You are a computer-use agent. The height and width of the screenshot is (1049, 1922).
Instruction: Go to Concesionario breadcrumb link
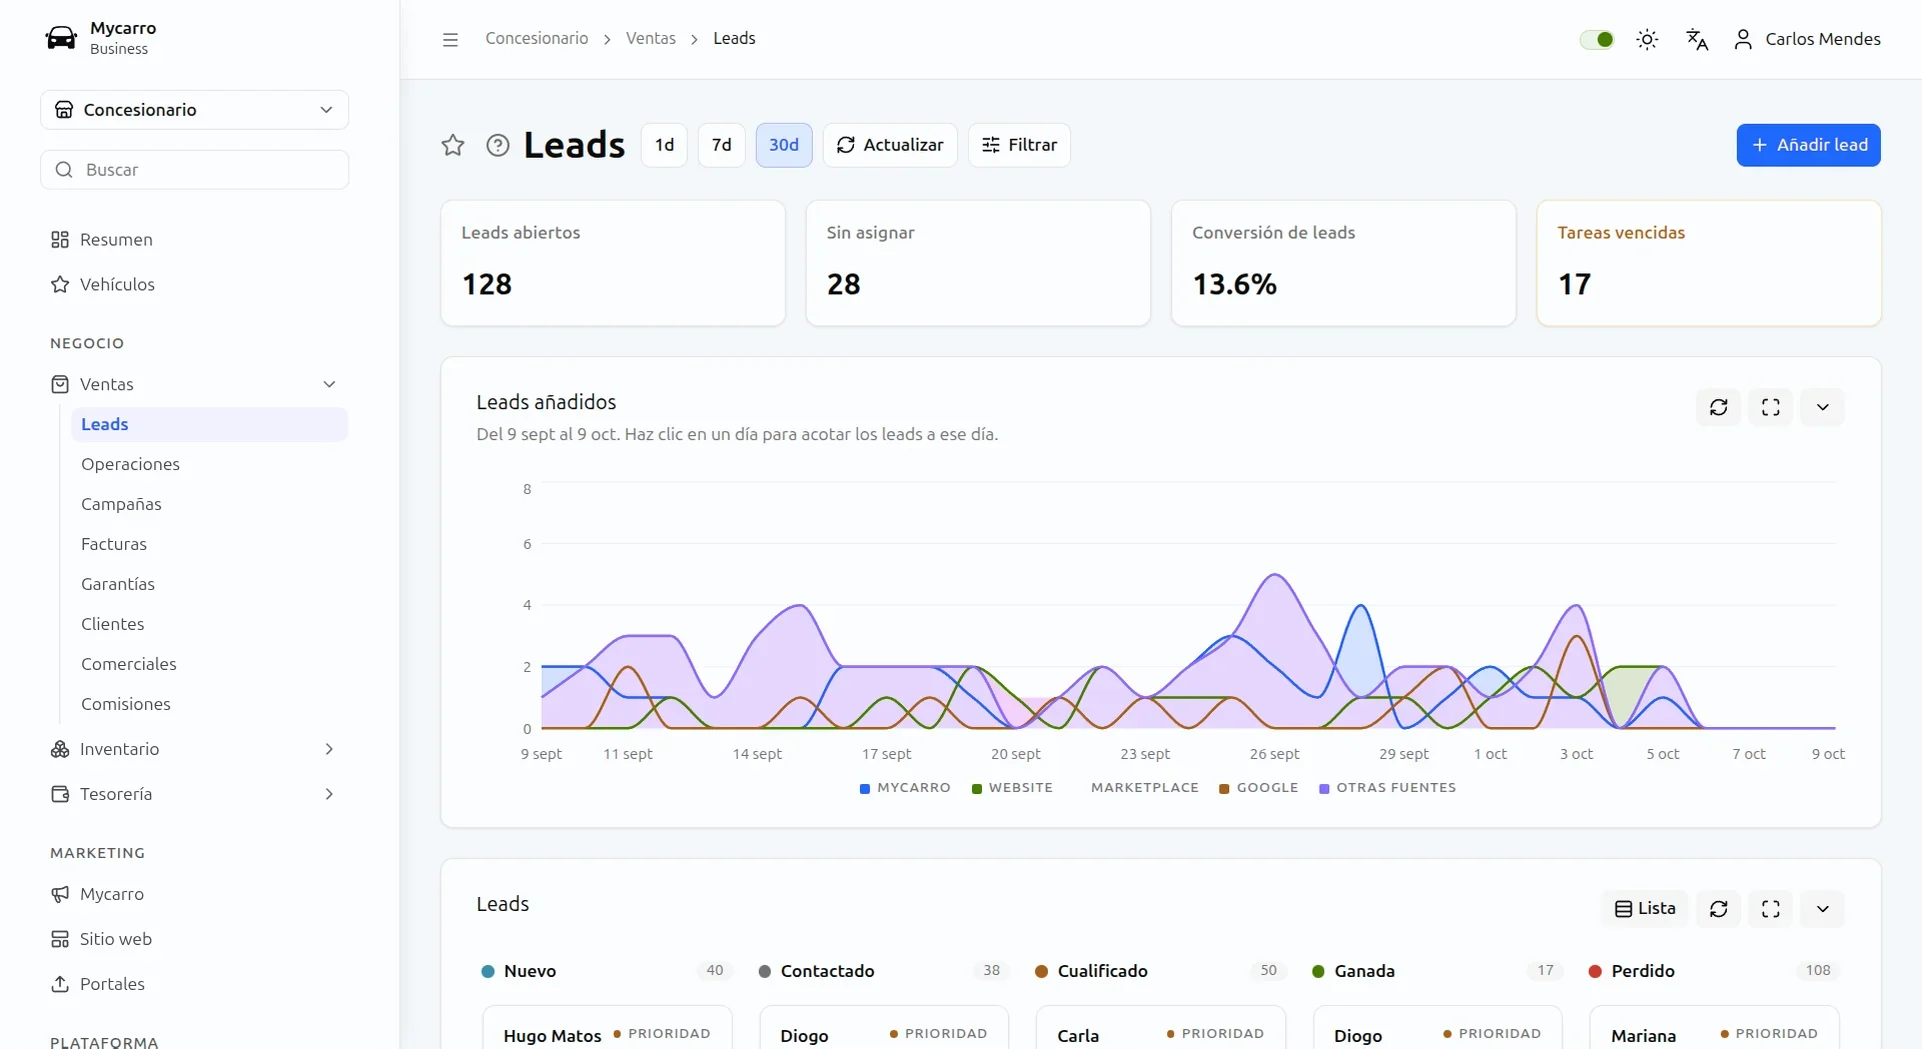pyautogui.click(x=537, y=38)
